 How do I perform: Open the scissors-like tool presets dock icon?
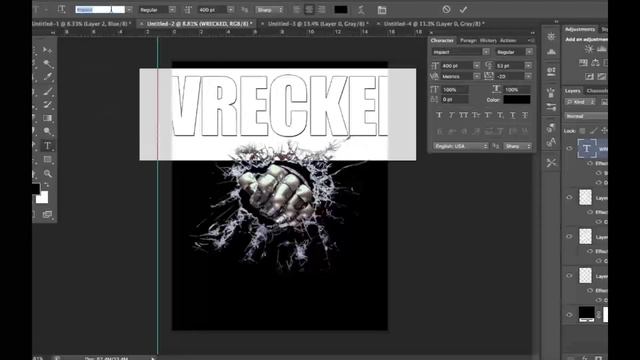tap(551, 162)
